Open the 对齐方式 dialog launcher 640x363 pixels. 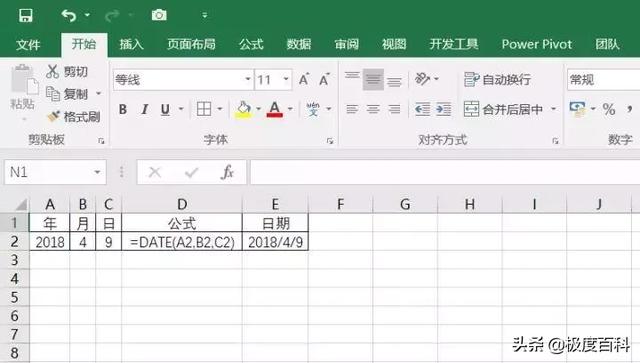tap(555, 141)
